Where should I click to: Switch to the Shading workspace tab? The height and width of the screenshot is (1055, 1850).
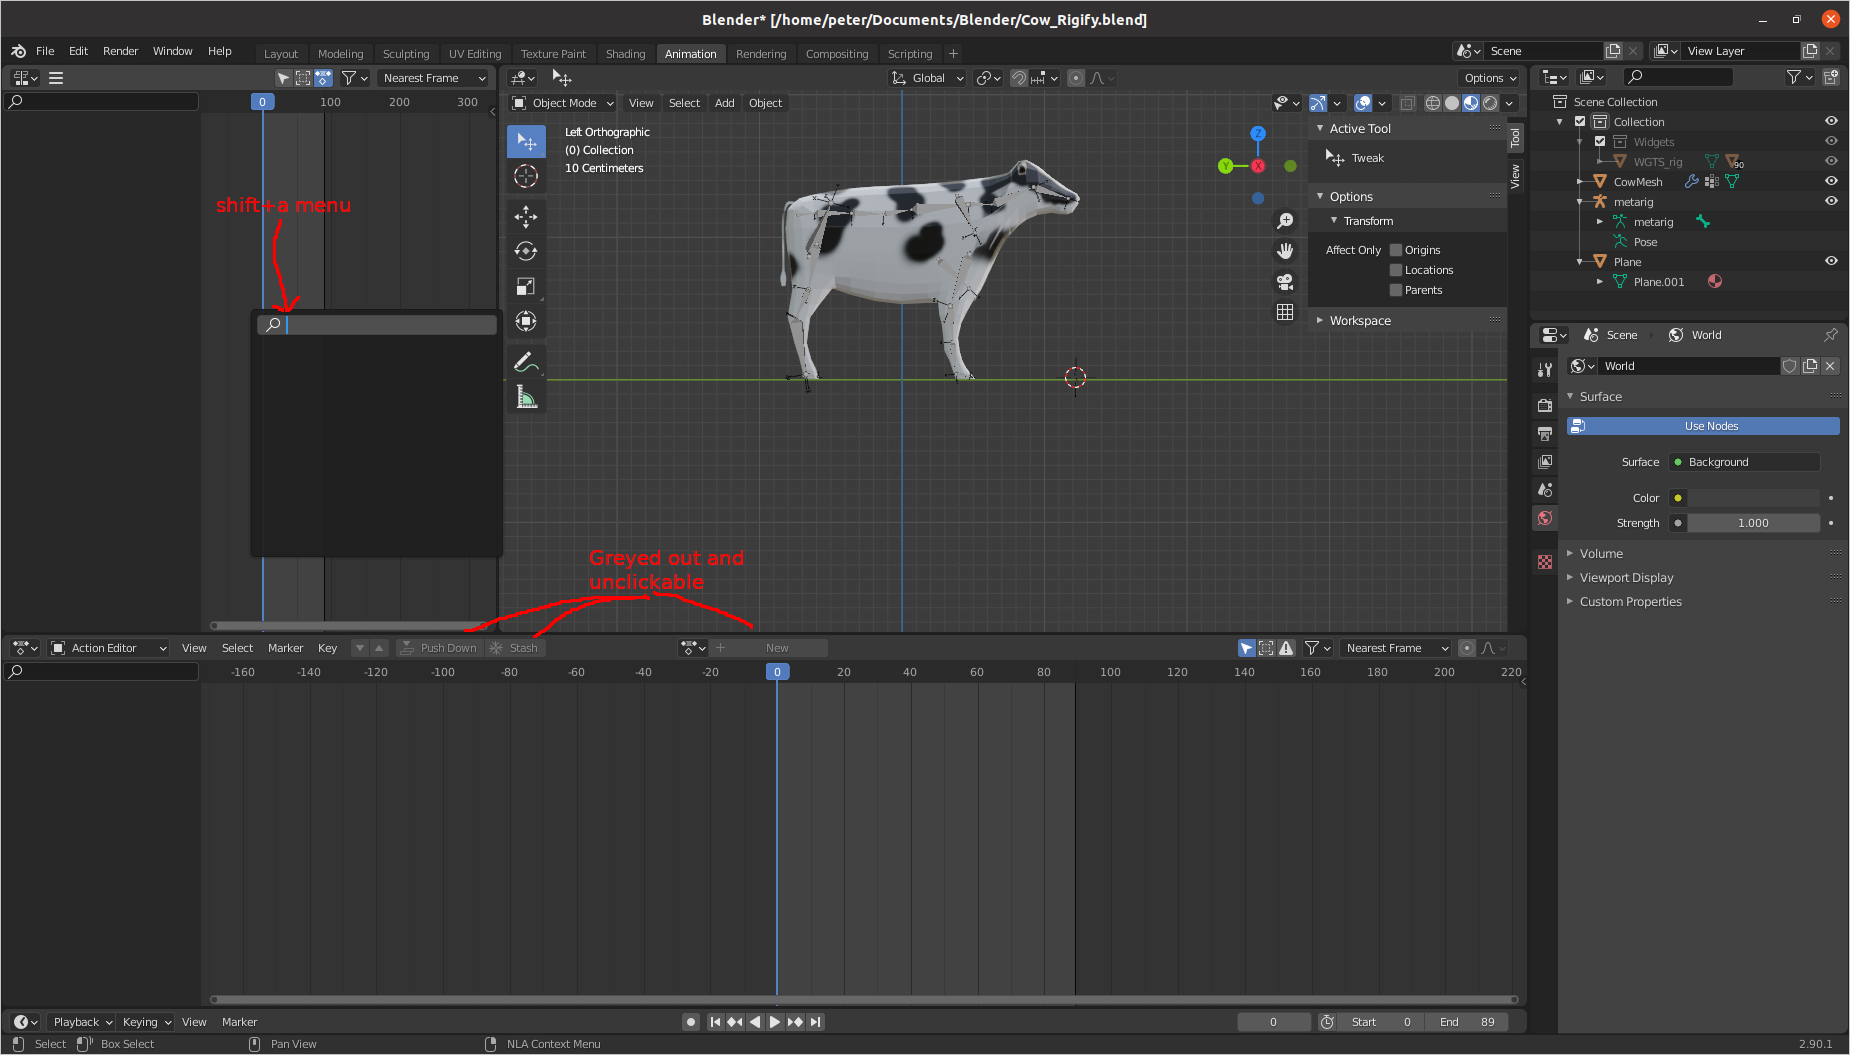click(626, 54)
